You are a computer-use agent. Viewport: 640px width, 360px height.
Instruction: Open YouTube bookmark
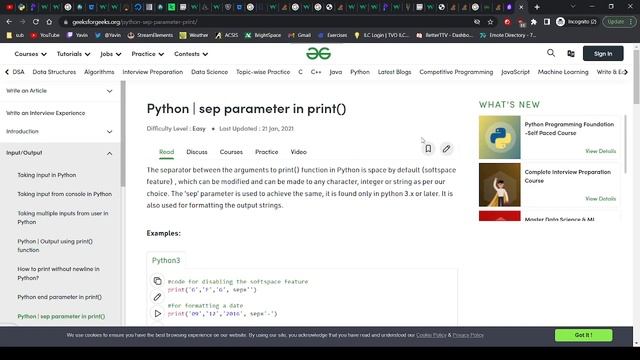pyautogui.click(x=45, y=35)
